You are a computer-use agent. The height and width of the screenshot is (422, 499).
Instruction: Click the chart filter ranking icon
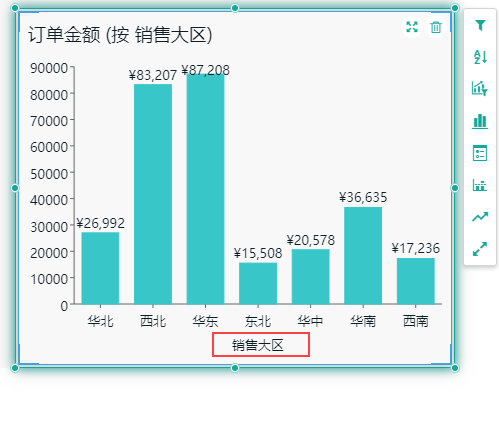click(x=480, y=89)
